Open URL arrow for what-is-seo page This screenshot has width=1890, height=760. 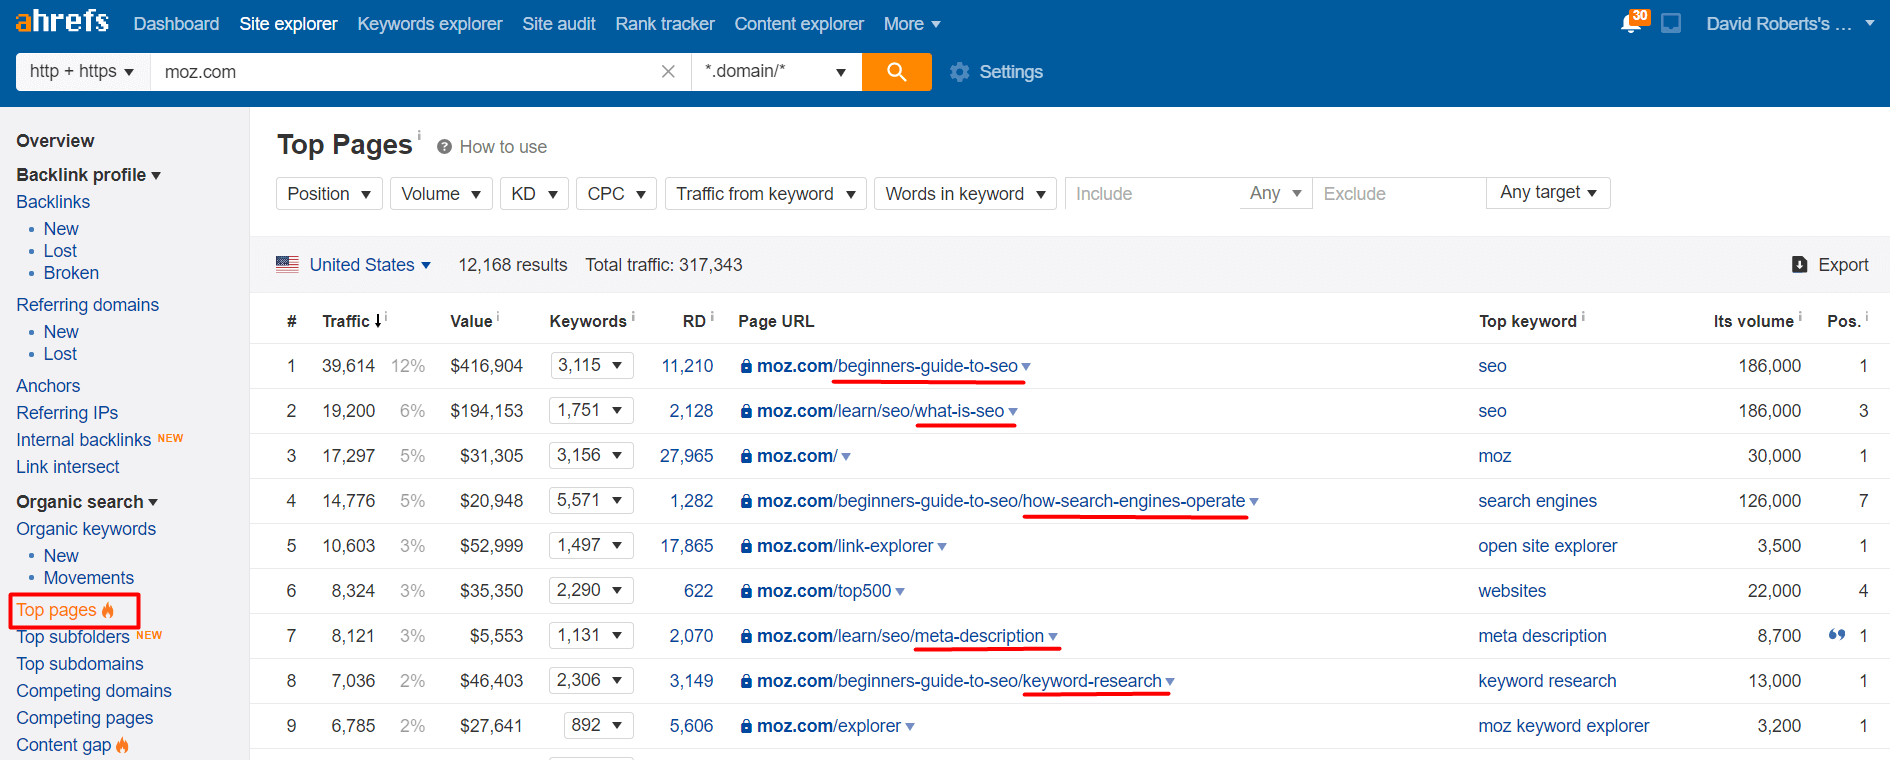(x=1013, y=412)
